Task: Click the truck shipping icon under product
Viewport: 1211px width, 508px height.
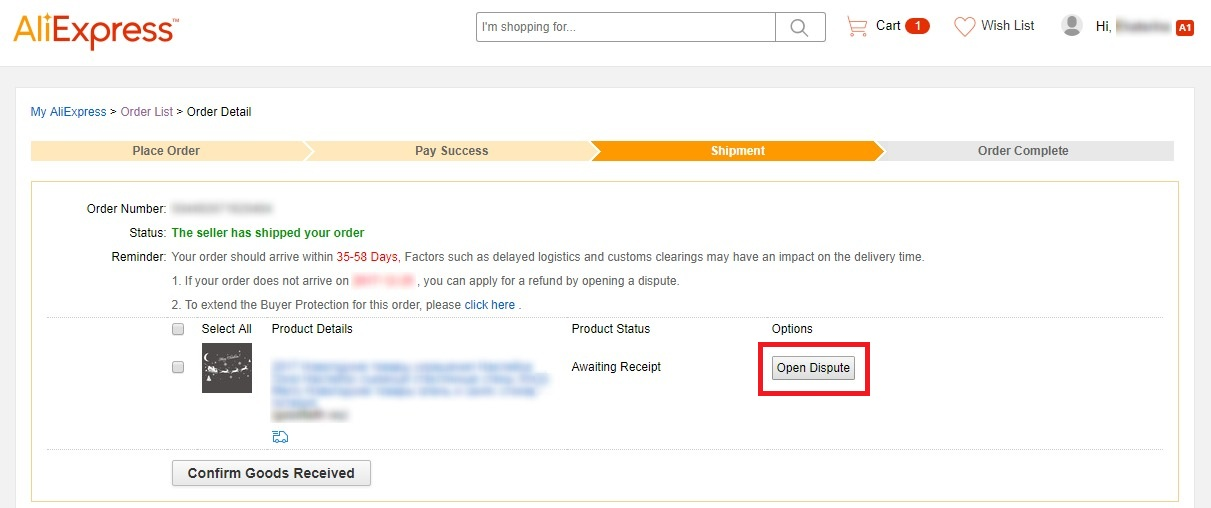Action: (280, 437)
